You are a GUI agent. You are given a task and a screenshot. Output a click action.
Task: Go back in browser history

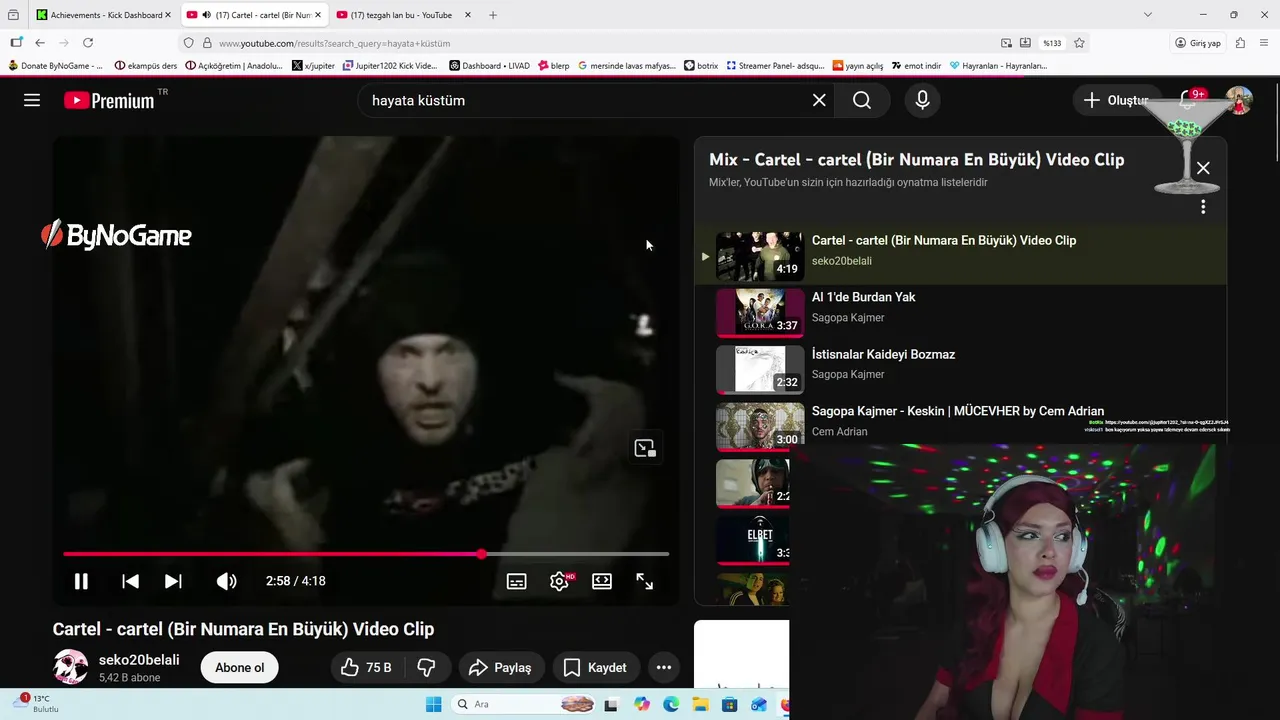(40, 43)
